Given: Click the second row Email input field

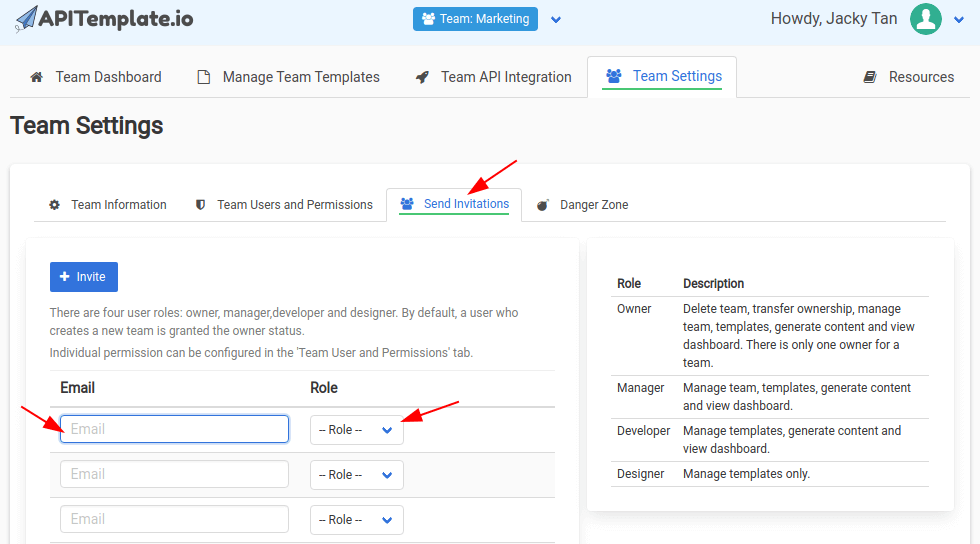Looking at the screenshot, I should pos(174,474).
